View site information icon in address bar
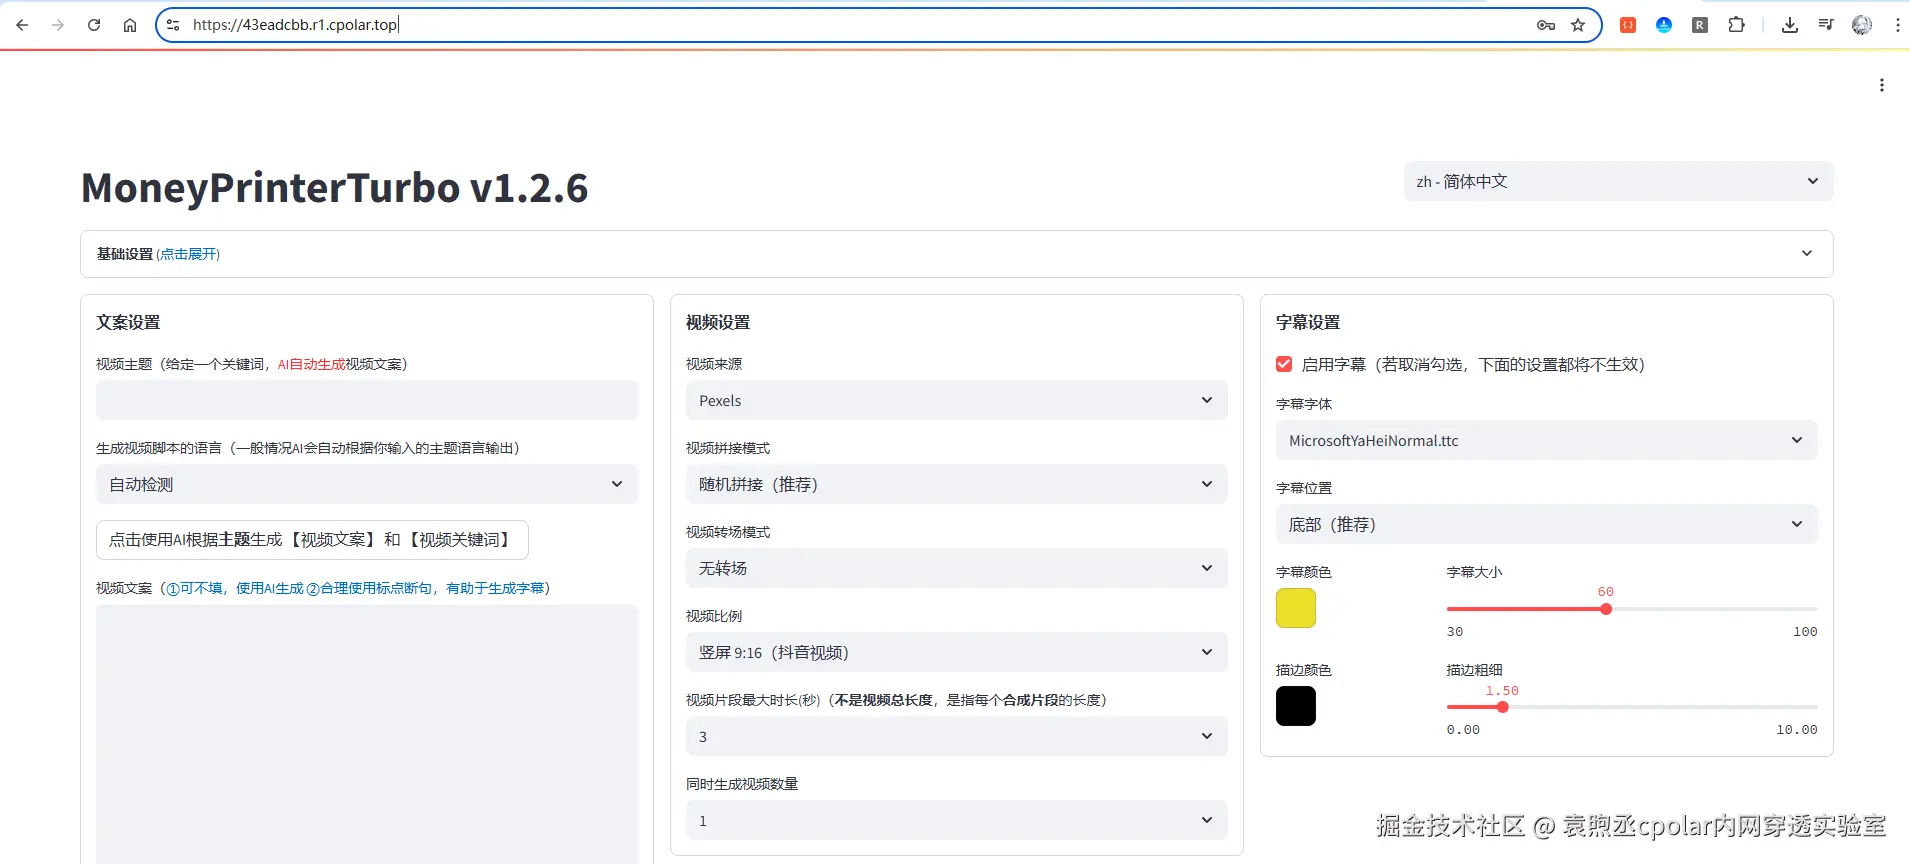 (173, 25)
